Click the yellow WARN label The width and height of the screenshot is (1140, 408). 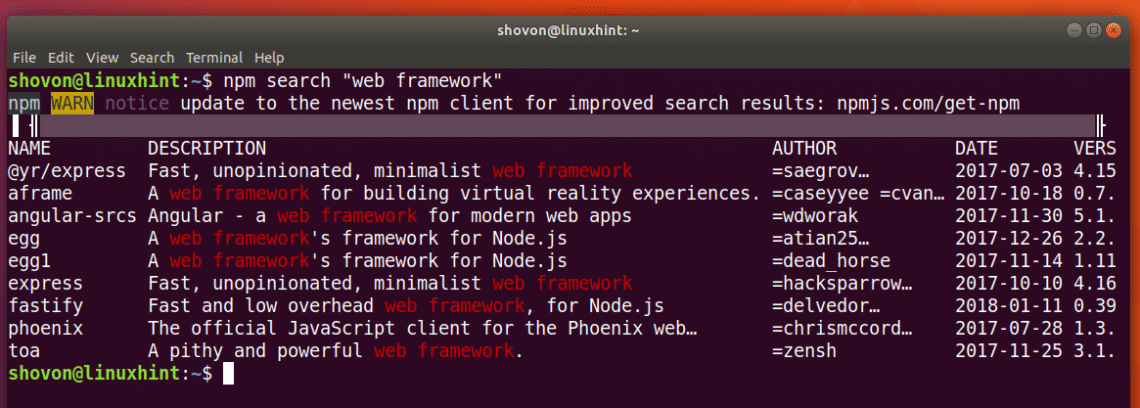pyautogui.click(x=72, y=104)
